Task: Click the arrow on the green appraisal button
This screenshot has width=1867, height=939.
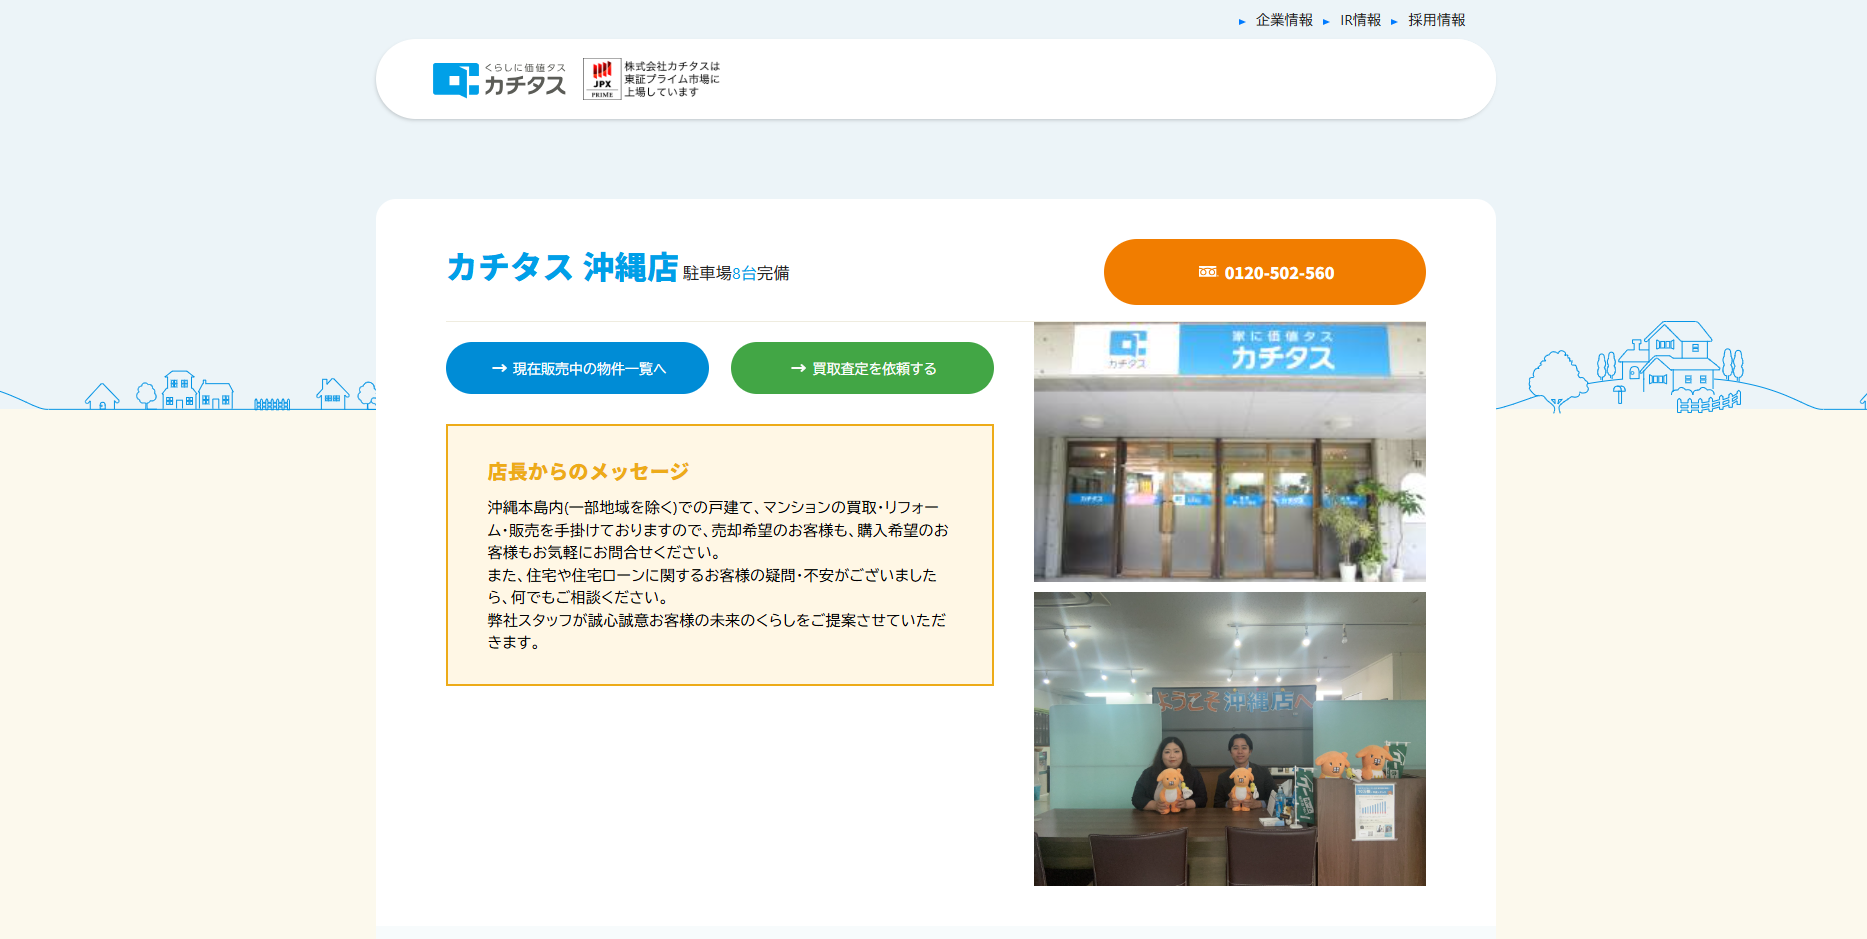Action: tap(798, 368)
